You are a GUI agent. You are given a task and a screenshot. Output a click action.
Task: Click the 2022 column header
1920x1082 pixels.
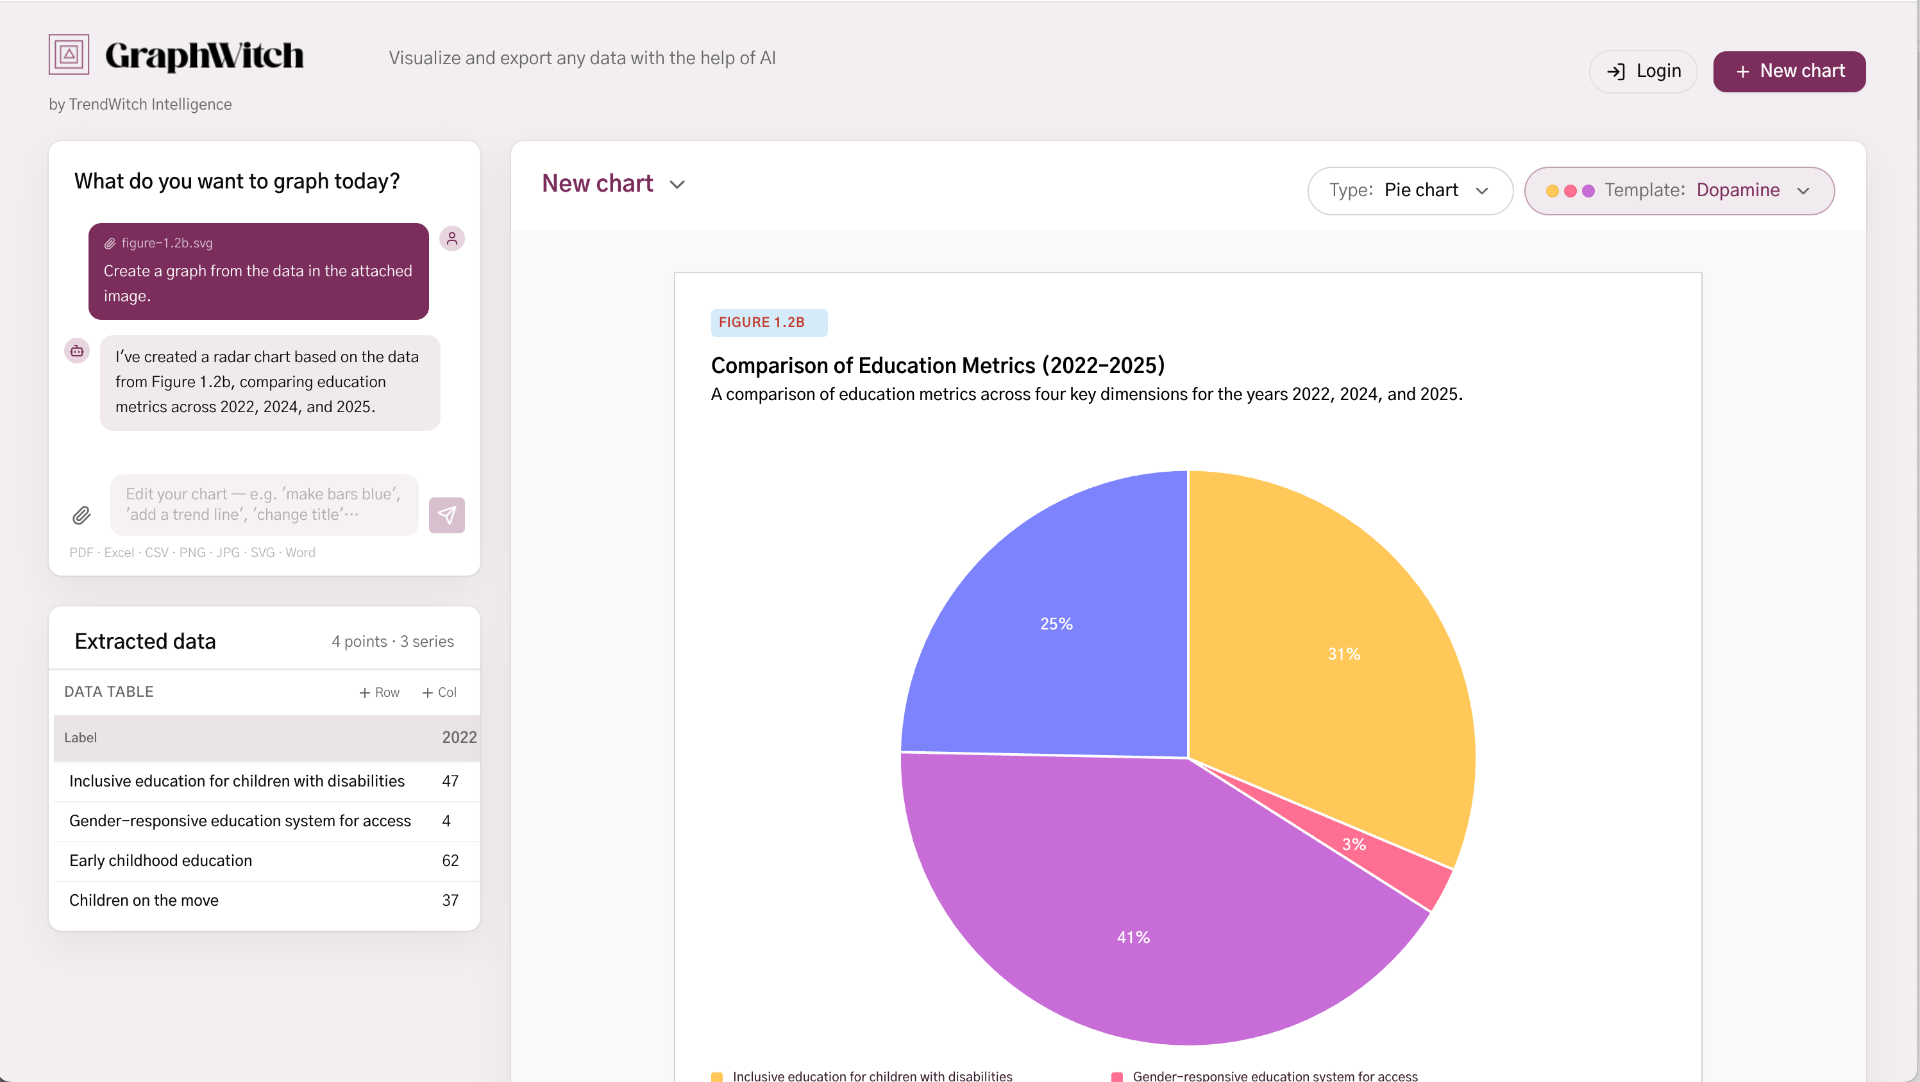(459, 737)
